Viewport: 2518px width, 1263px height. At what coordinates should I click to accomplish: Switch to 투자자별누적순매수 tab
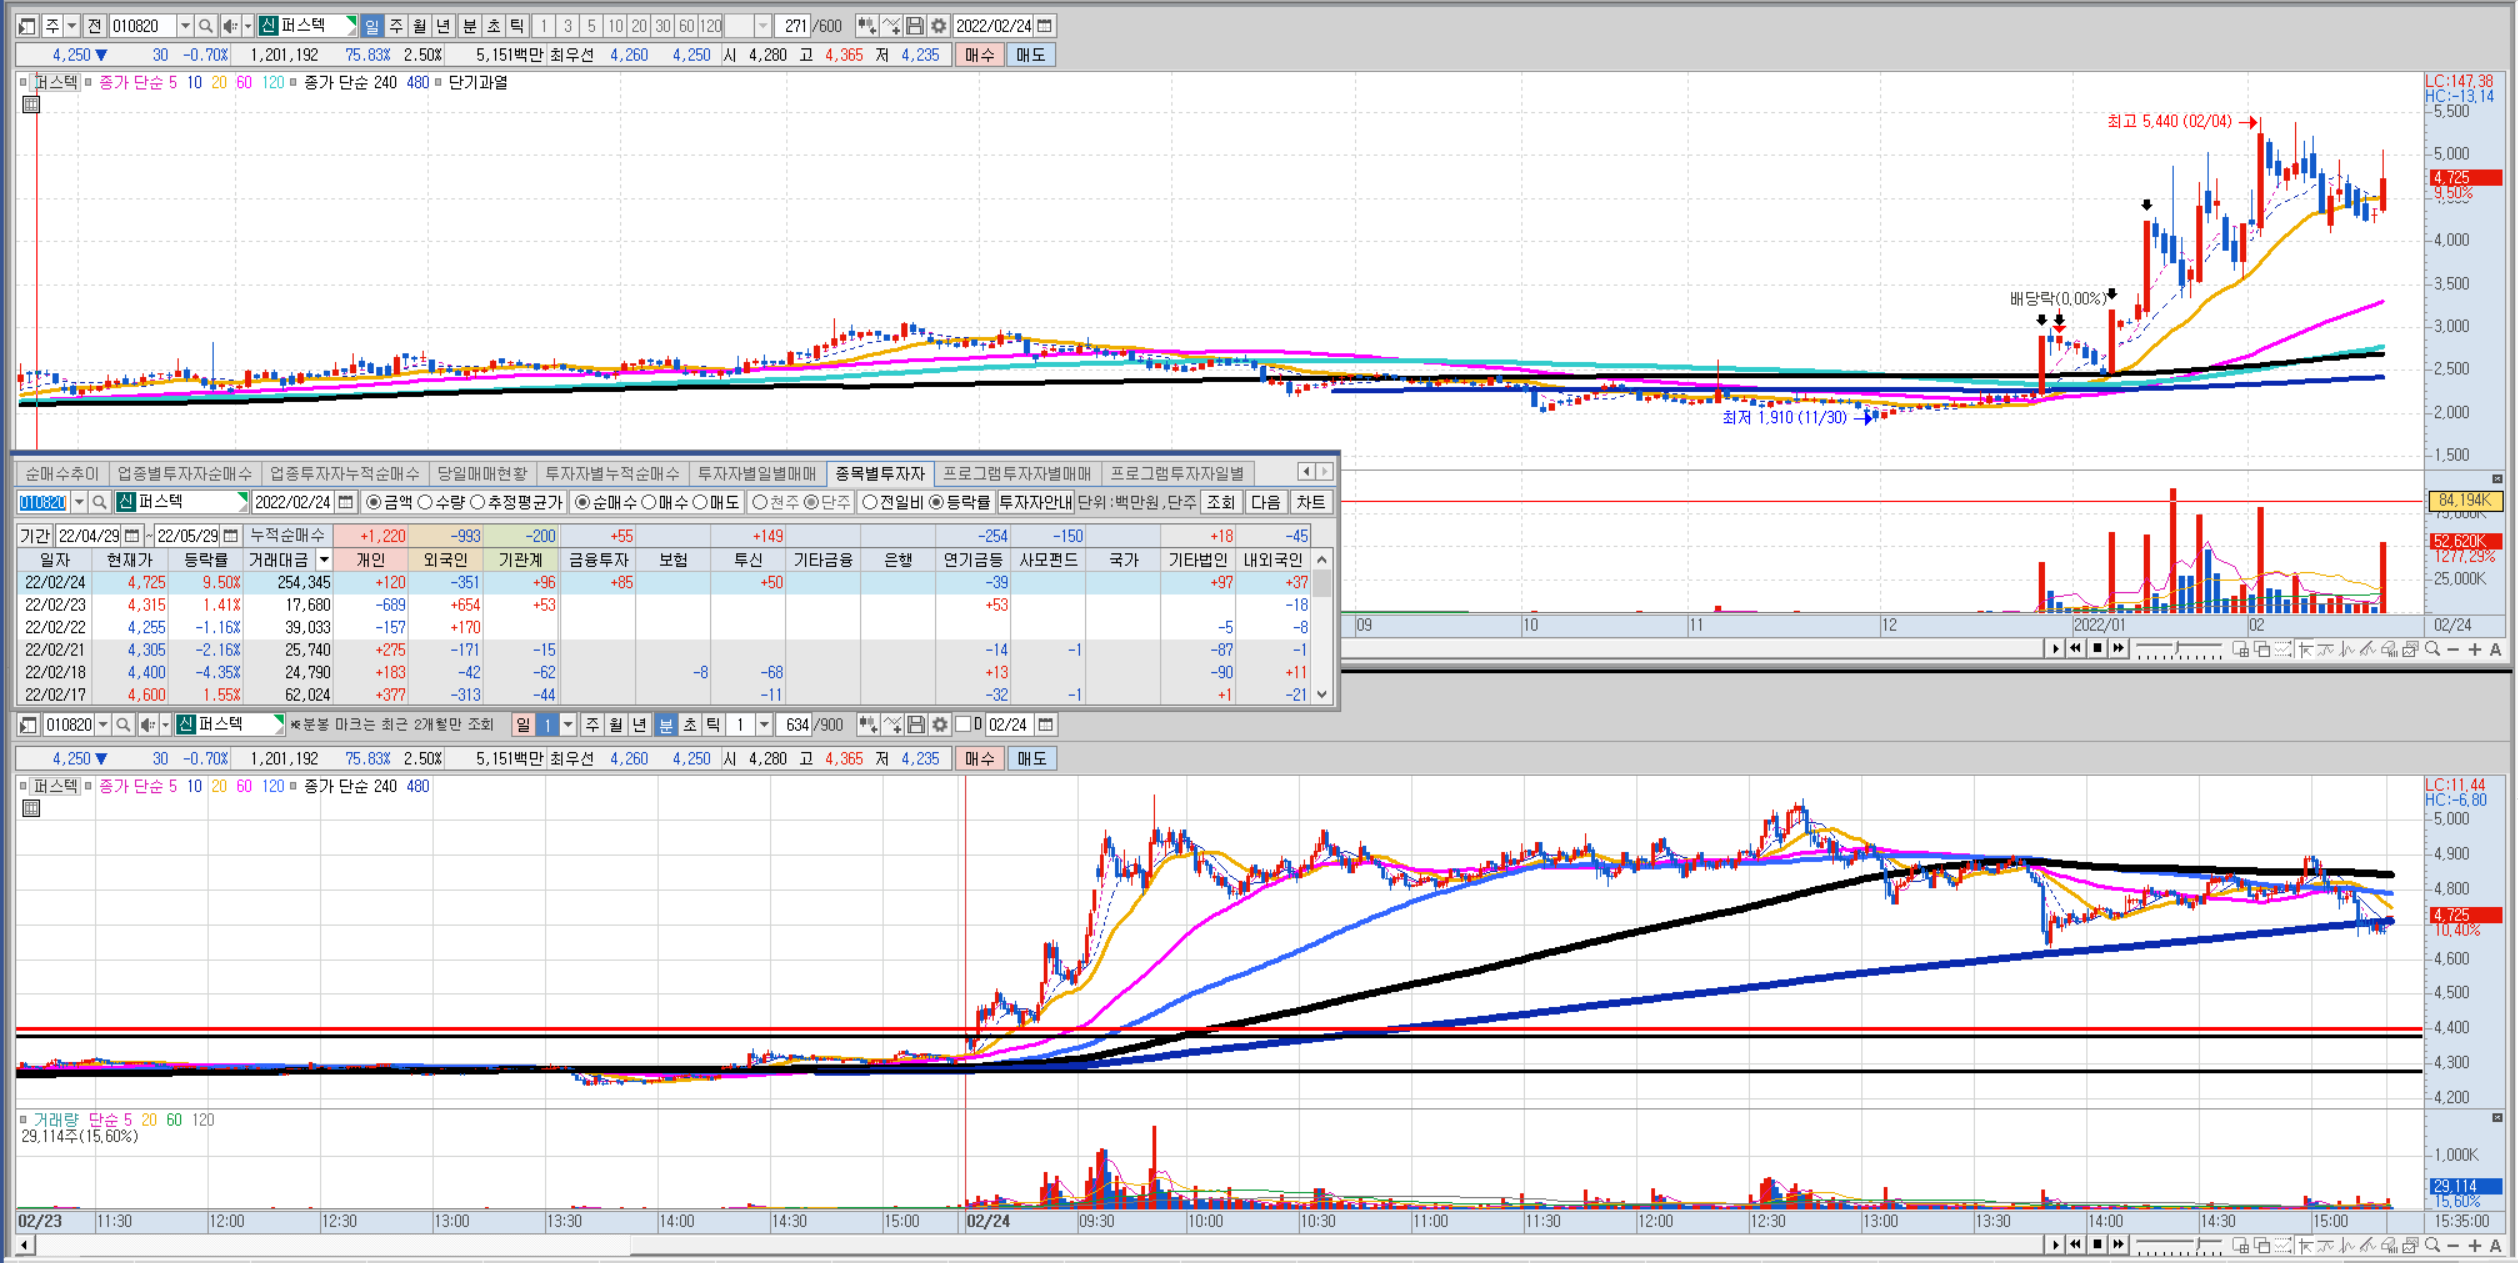pos(612,473)
